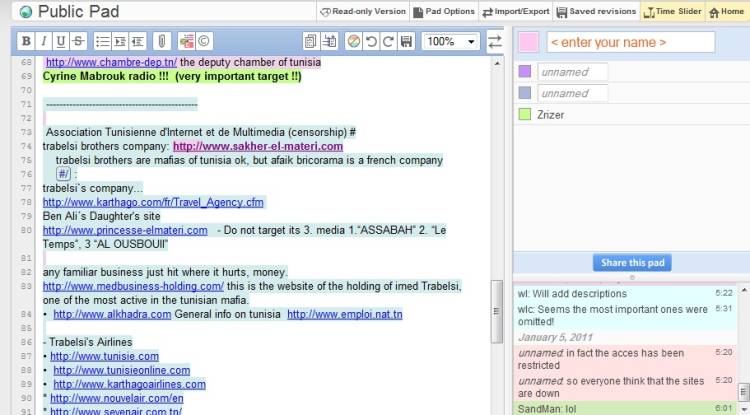Open the emploi.nat.tn link
This screenshot has width=750, height=415.
(345, 314)
